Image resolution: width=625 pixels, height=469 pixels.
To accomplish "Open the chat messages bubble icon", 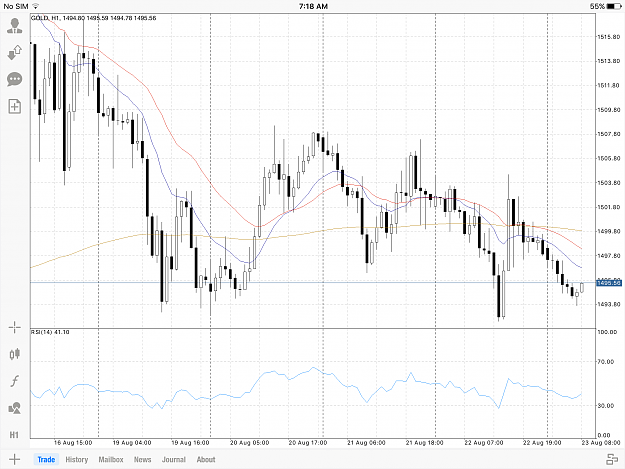I will [14, 79].
